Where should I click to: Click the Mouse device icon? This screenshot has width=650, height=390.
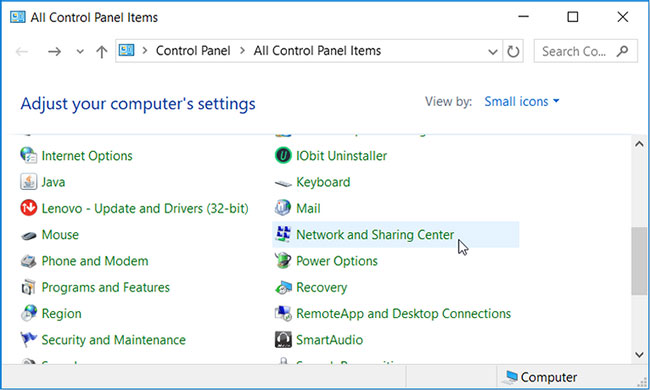coord(28,235)
